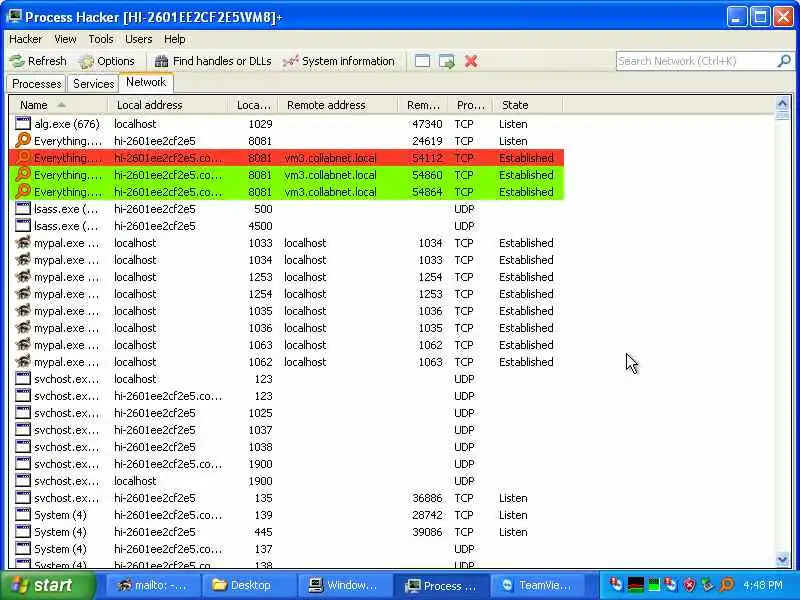Open the View menu
This screenshot has width=800, height=600.
pos(65,39)
